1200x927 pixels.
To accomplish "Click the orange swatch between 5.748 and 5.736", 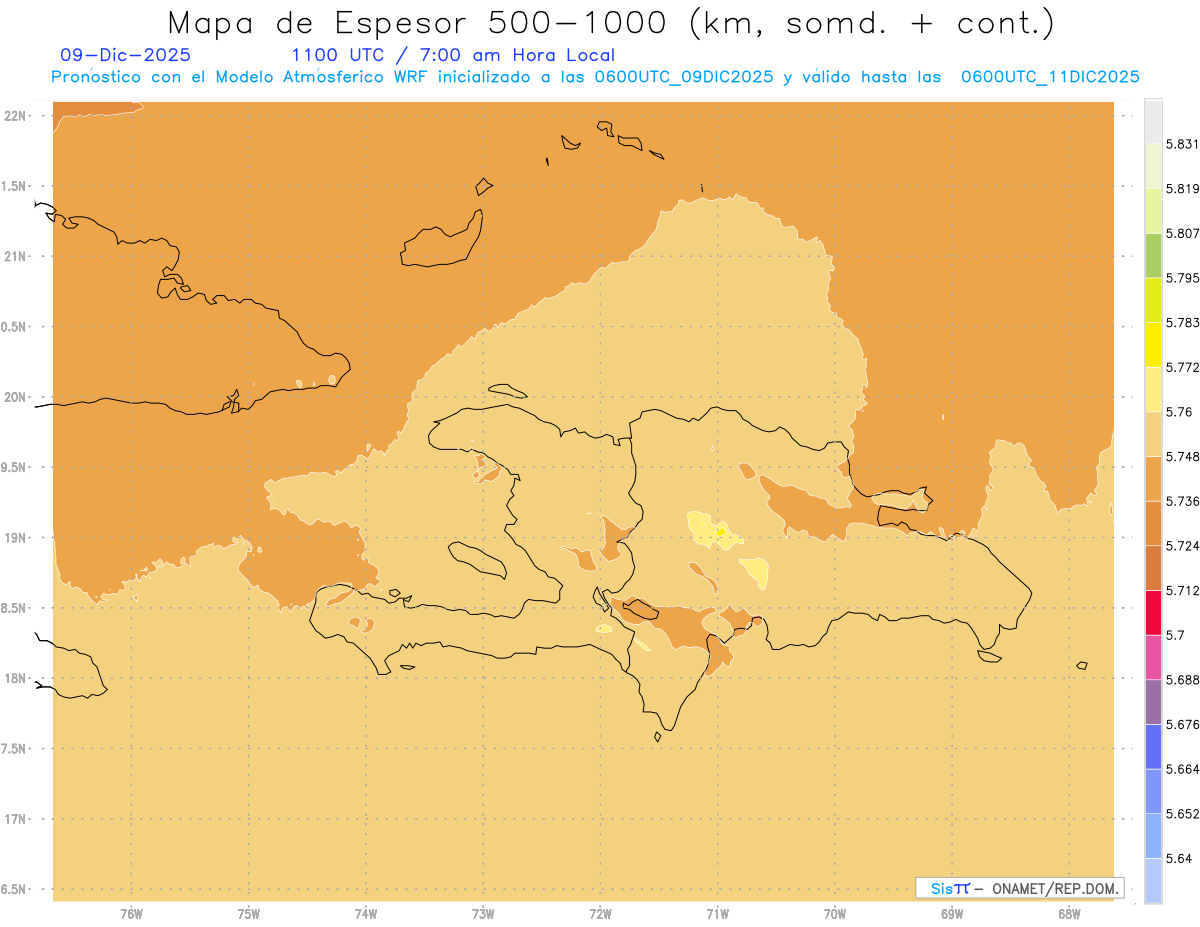I will (1153, 478).
